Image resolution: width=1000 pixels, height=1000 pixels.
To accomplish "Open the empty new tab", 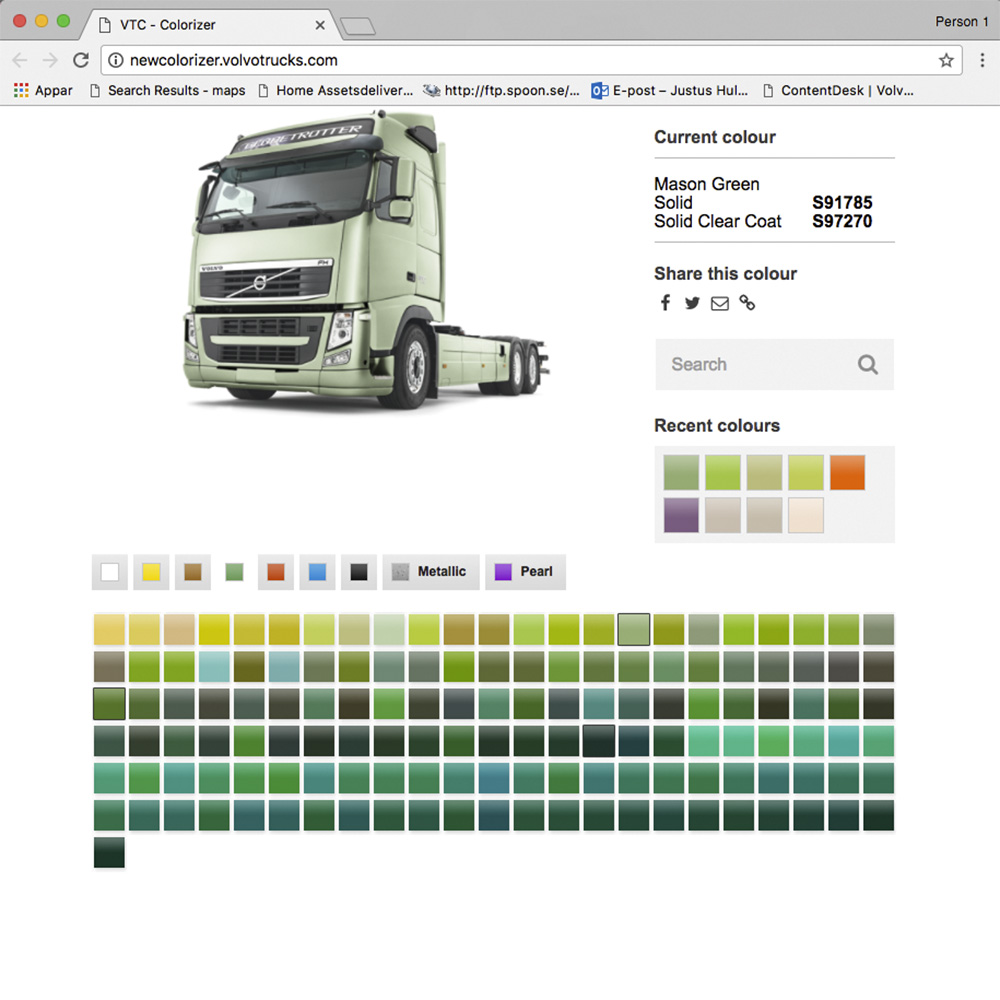I will click(x=357, y=24).
